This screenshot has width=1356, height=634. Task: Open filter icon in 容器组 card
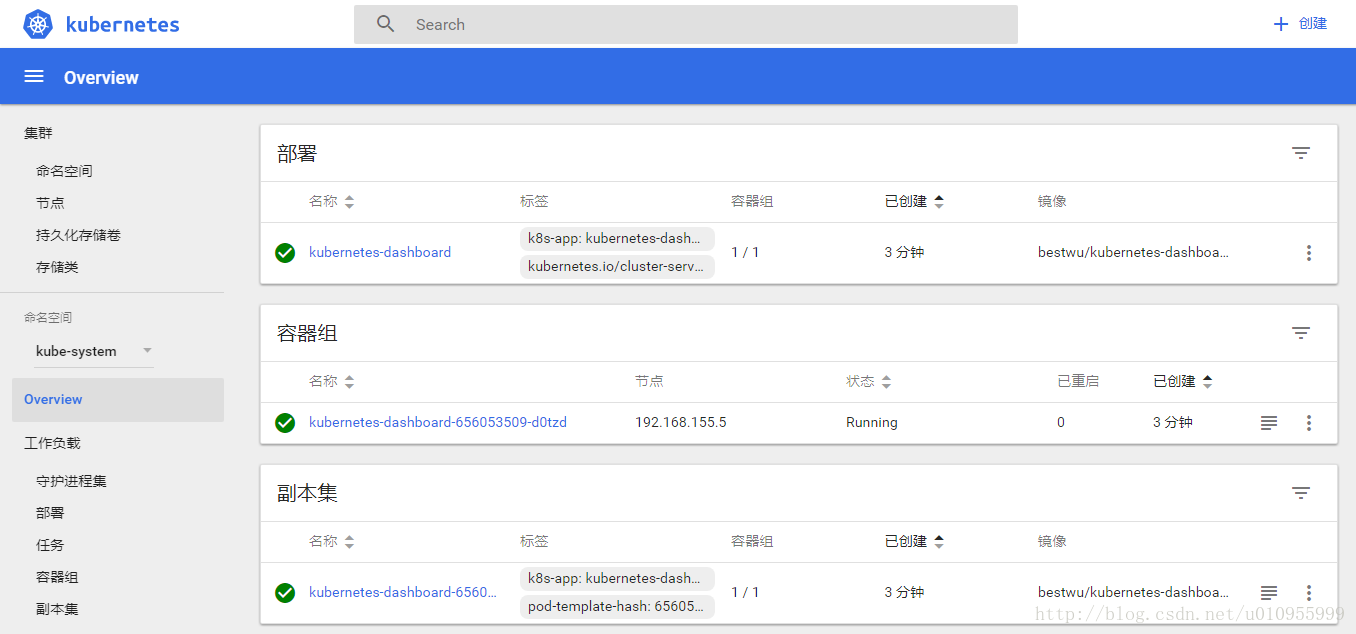click(x=1301, y=333)
